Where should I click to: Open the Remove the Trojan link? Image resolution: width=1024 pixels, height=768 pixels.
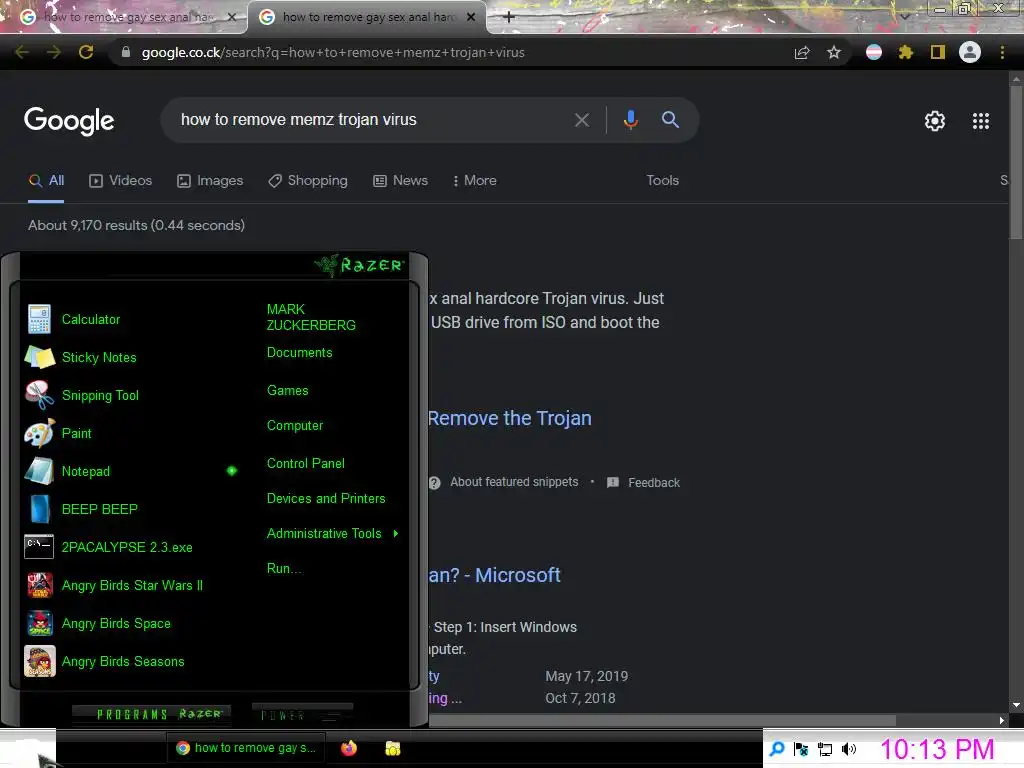click(509, 418)
